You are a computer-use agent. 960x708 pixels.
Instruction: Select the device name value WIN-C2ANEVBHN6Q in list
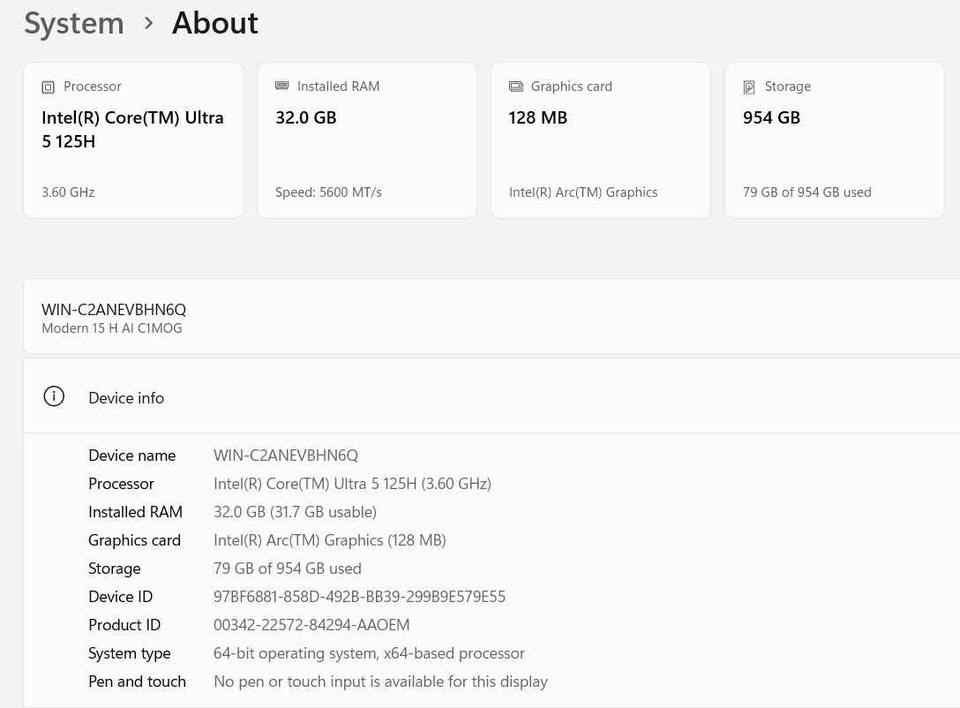point(285,456)
